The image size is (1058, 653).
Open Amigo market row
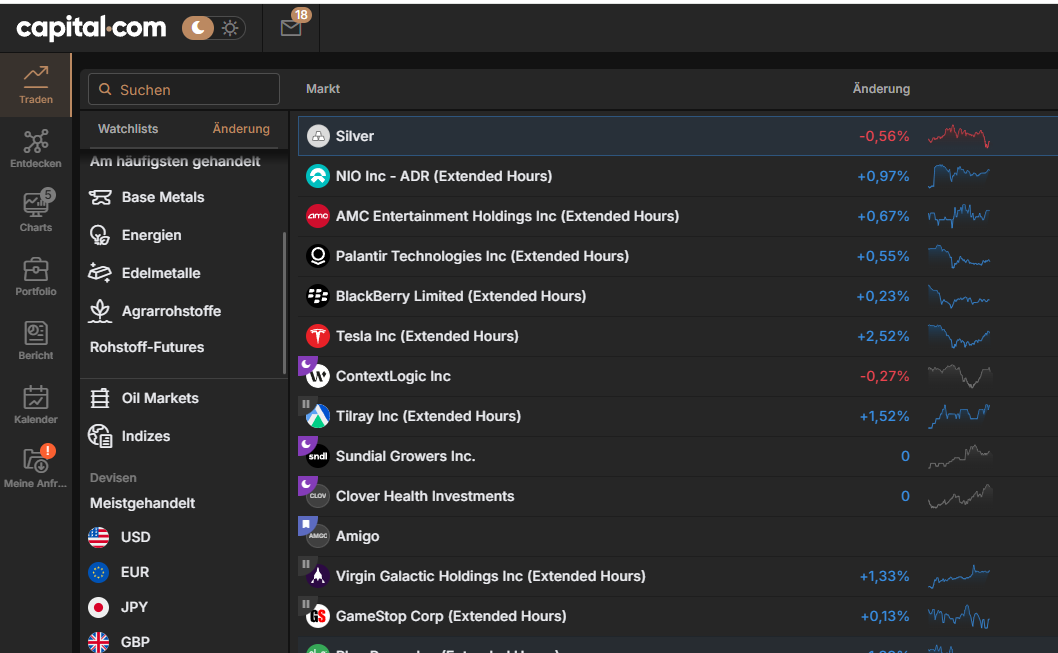tap(678, 536)
